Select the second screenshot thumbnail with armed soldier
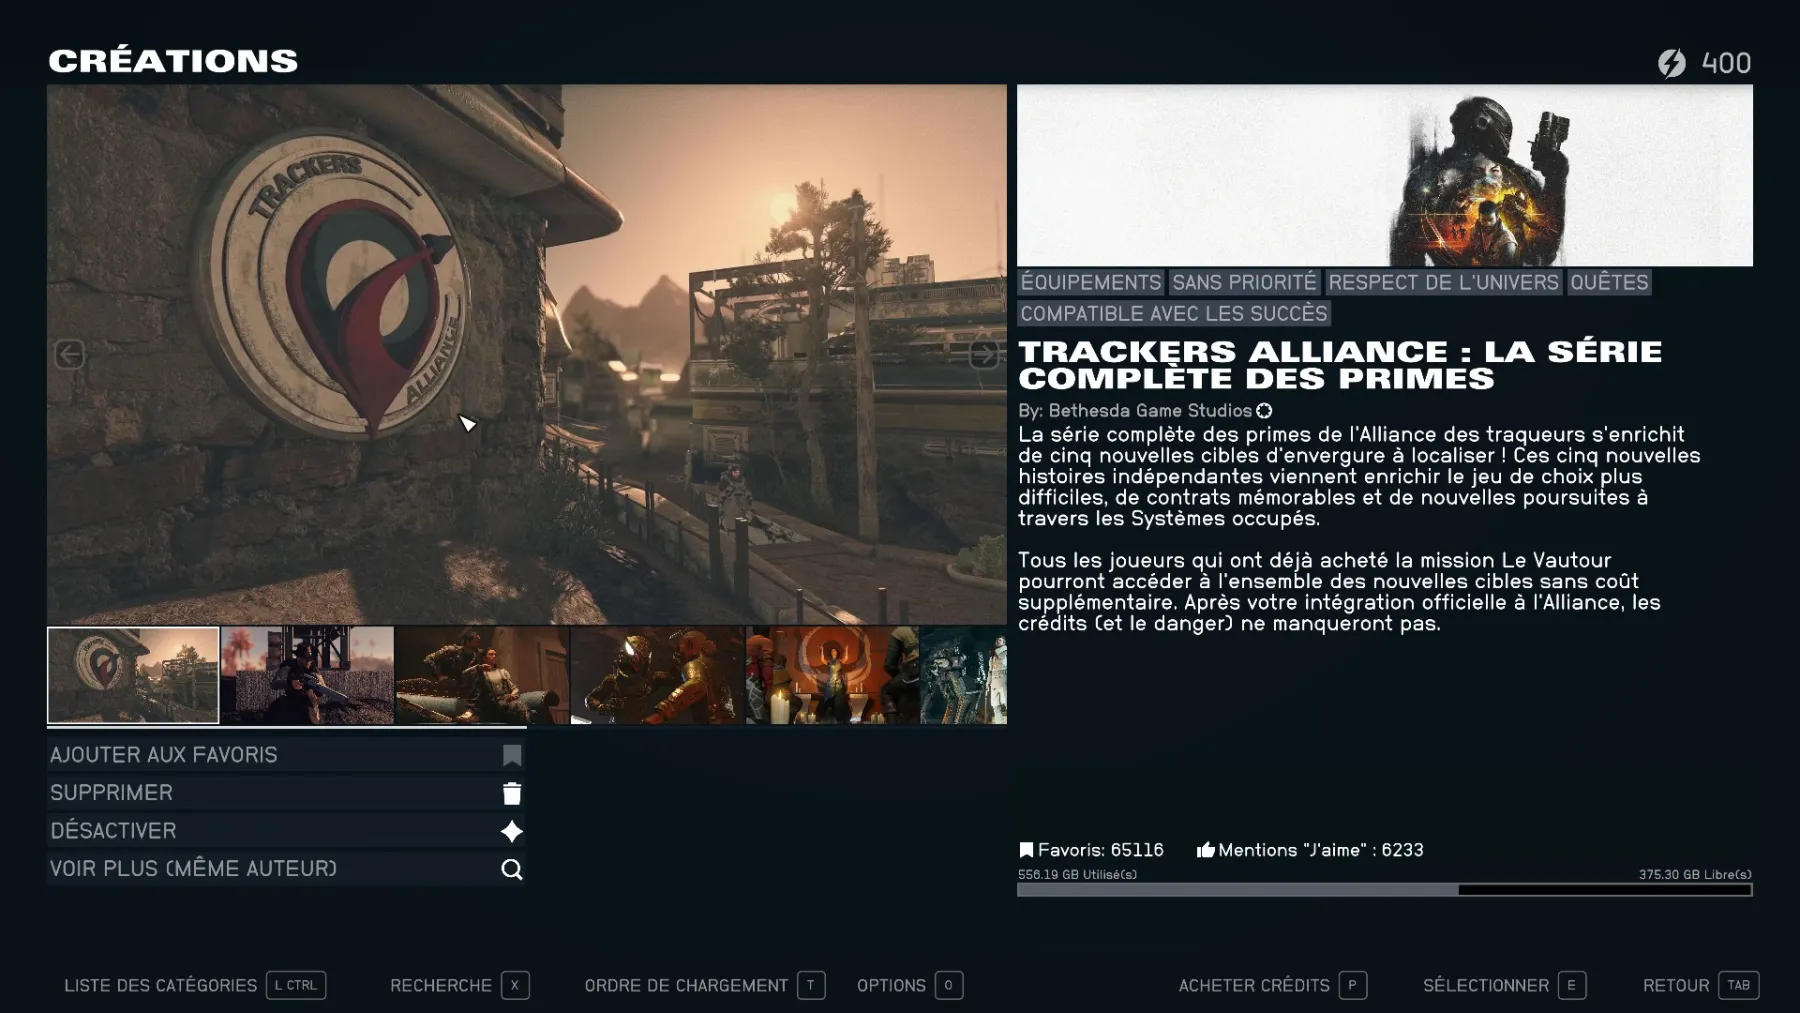Screen dimensions: 1800x1013 [x=307, y=675]
